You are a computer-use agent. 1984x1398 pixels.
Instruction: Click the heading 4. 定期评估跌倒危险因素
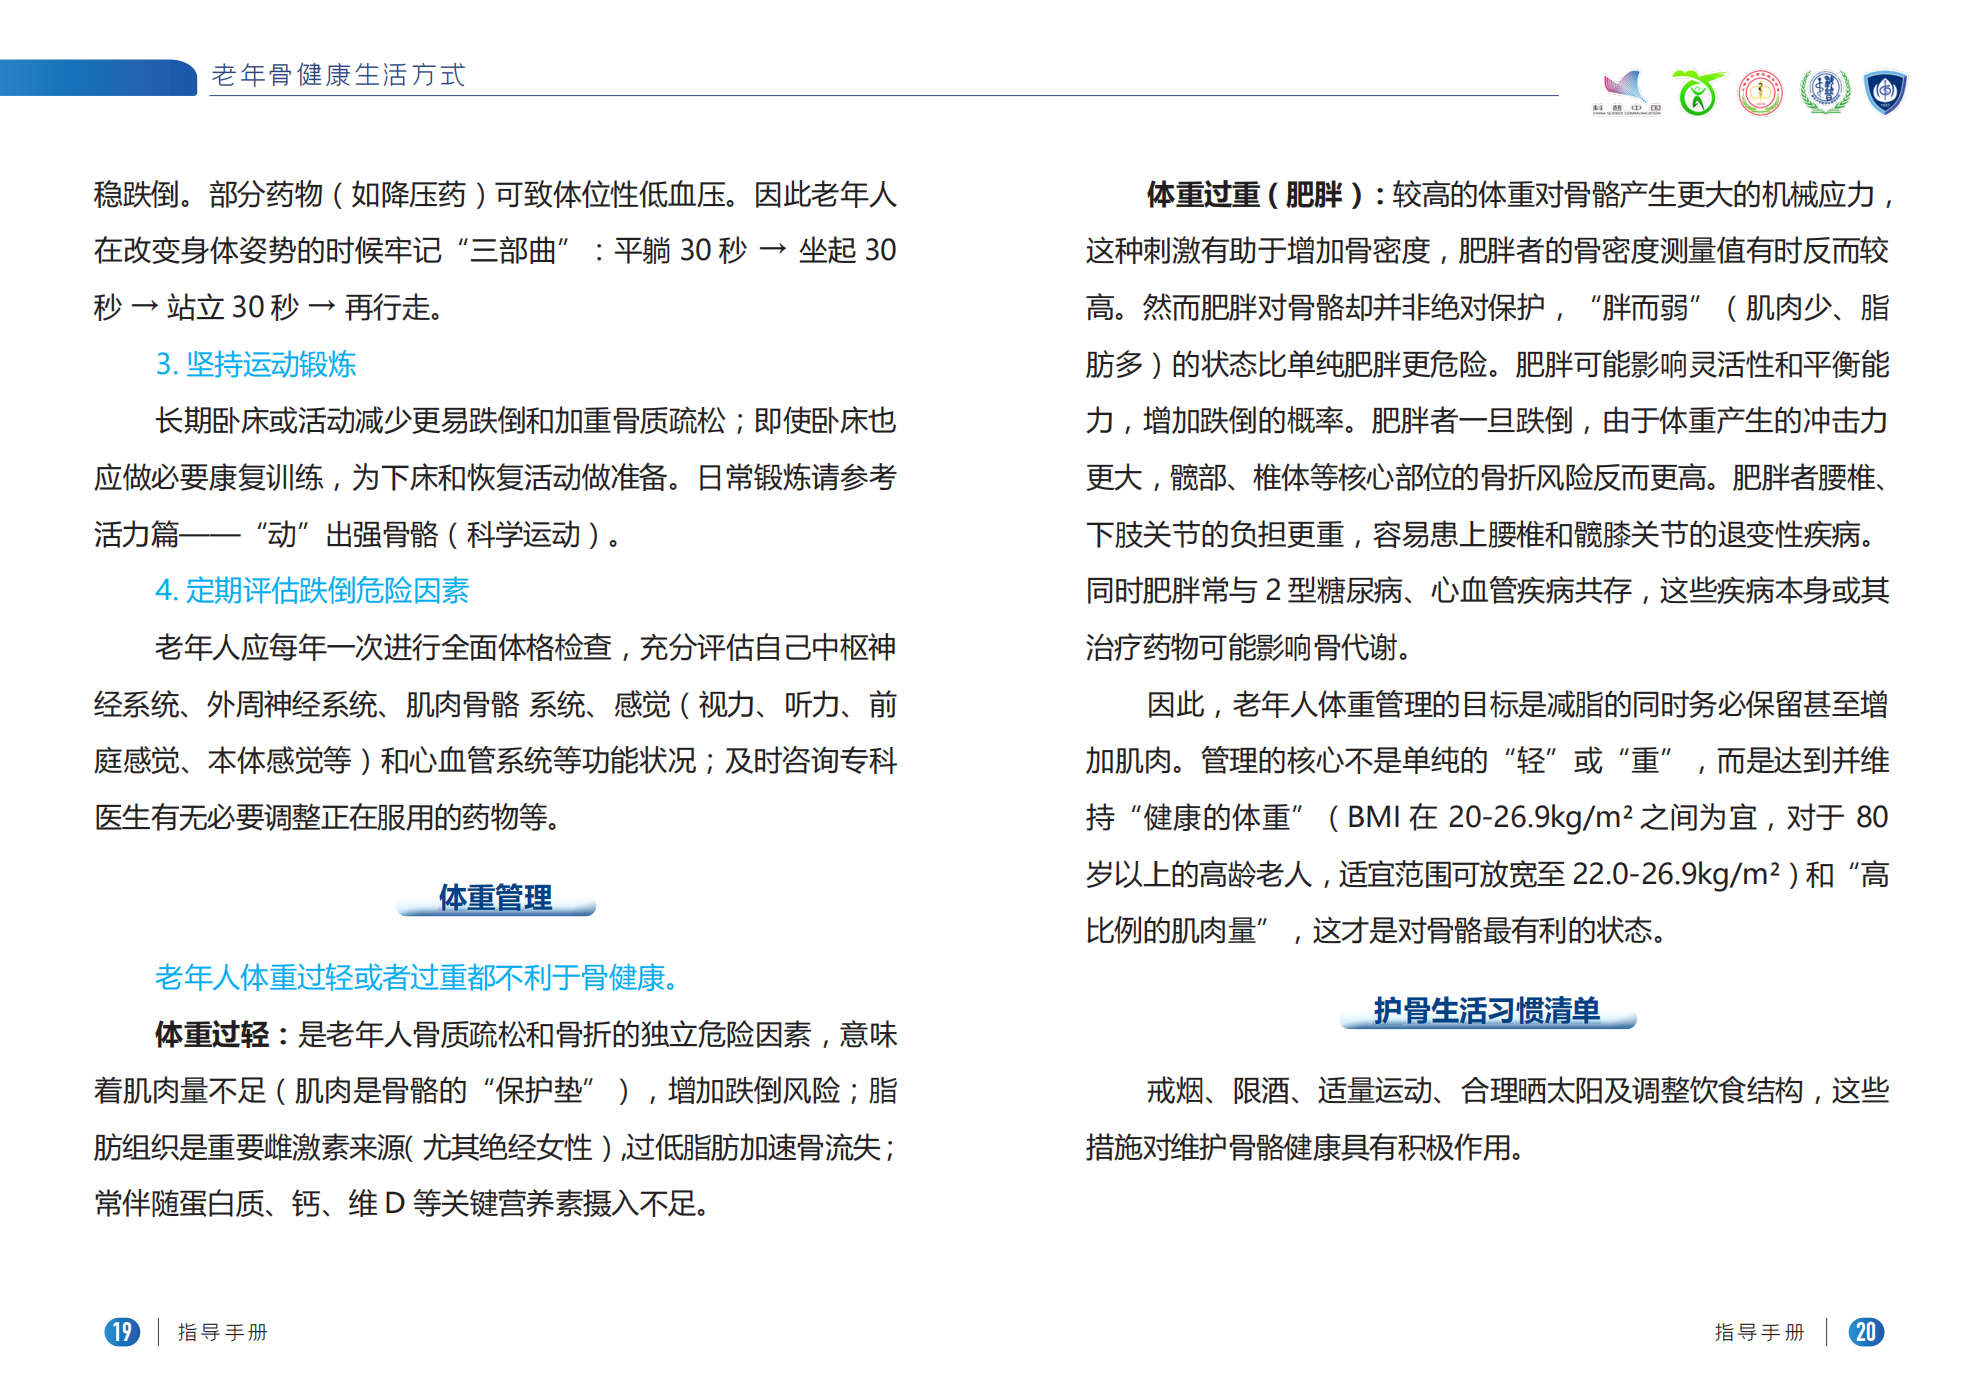(312, 591)
